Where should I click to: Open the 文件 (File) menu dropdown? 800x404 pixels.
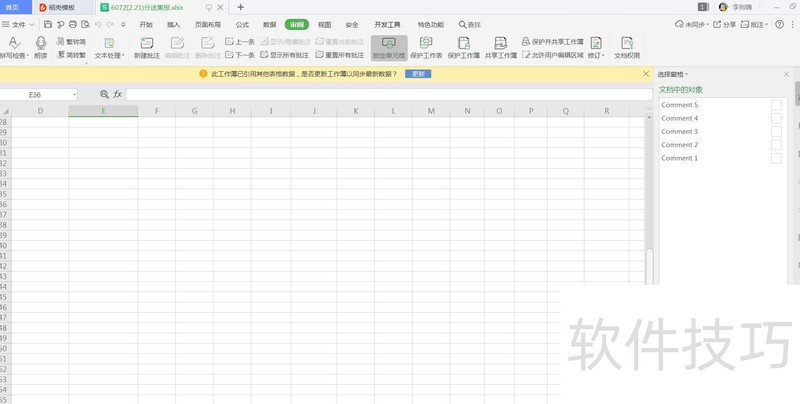[x=18, y=24]
